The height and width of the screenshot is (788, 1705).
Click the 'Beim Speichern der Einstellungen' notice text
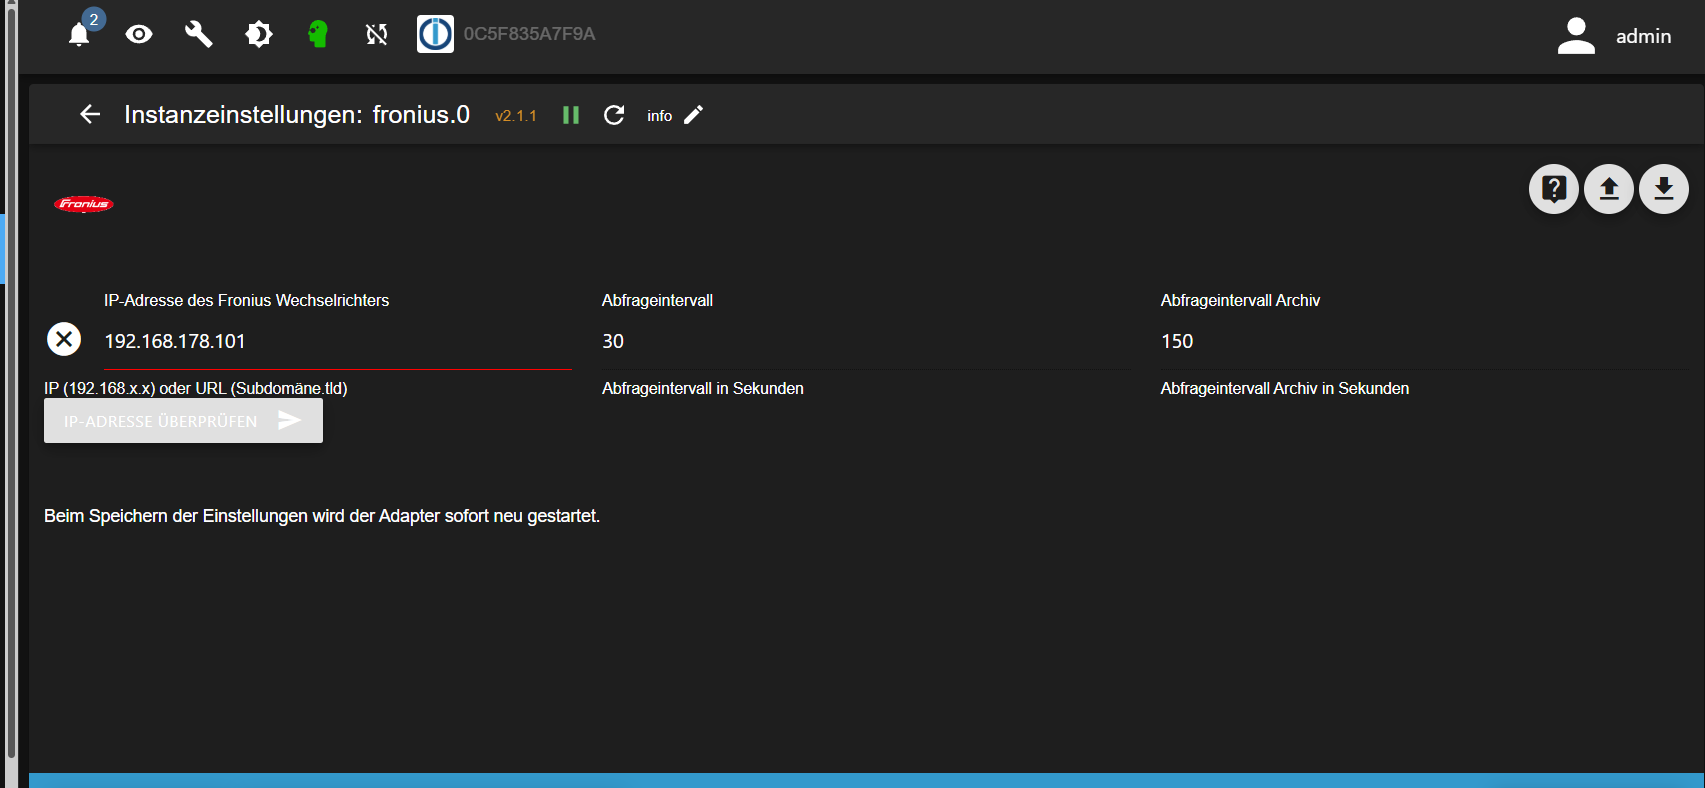(322, 516)
